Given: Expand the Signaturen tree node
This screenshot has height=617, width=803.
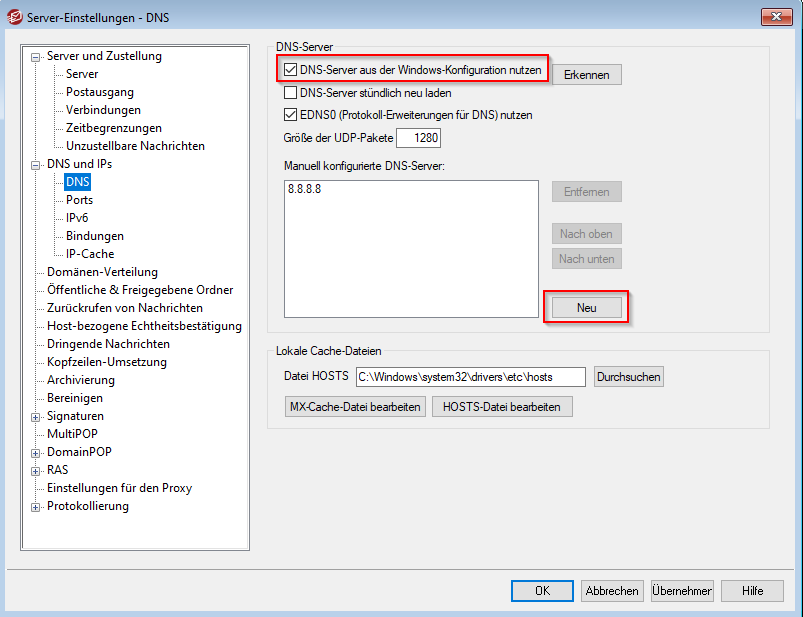Looking at the screenshot, I should click(x=36, y=417).
